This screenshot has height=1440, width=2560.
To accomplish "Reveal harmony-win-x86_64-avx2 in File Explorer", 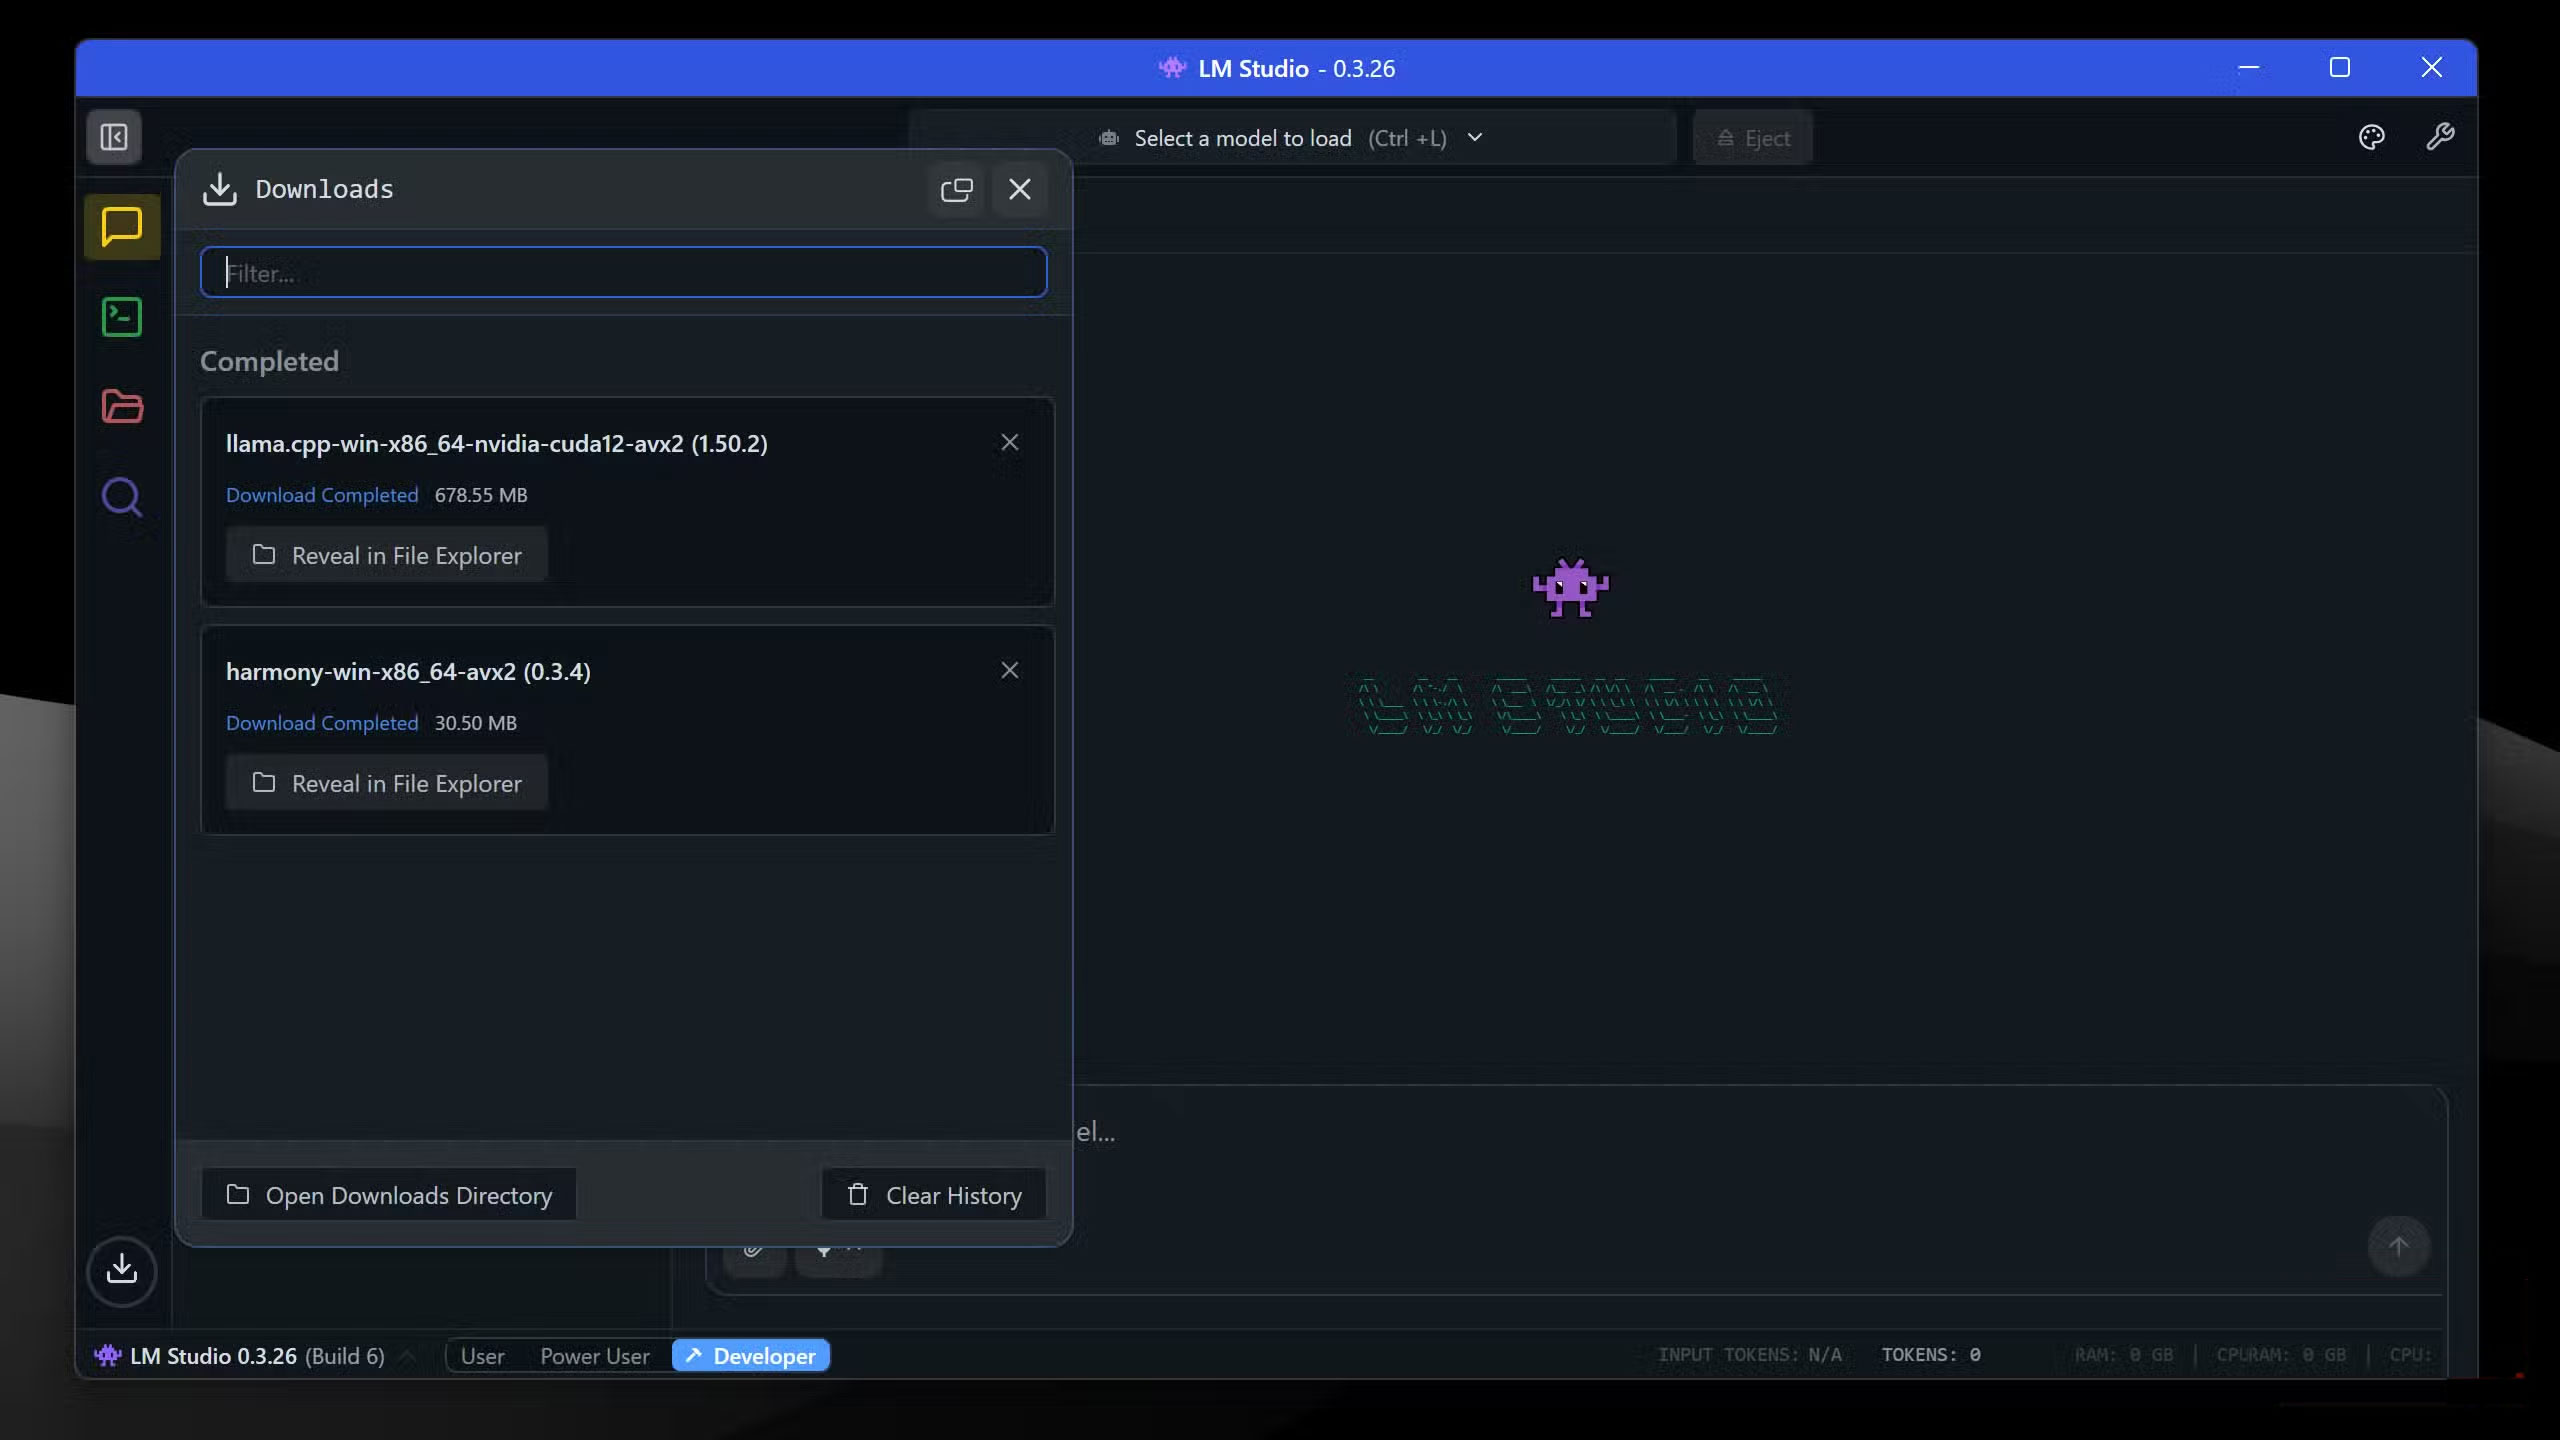I will click(x=387, y=784).
